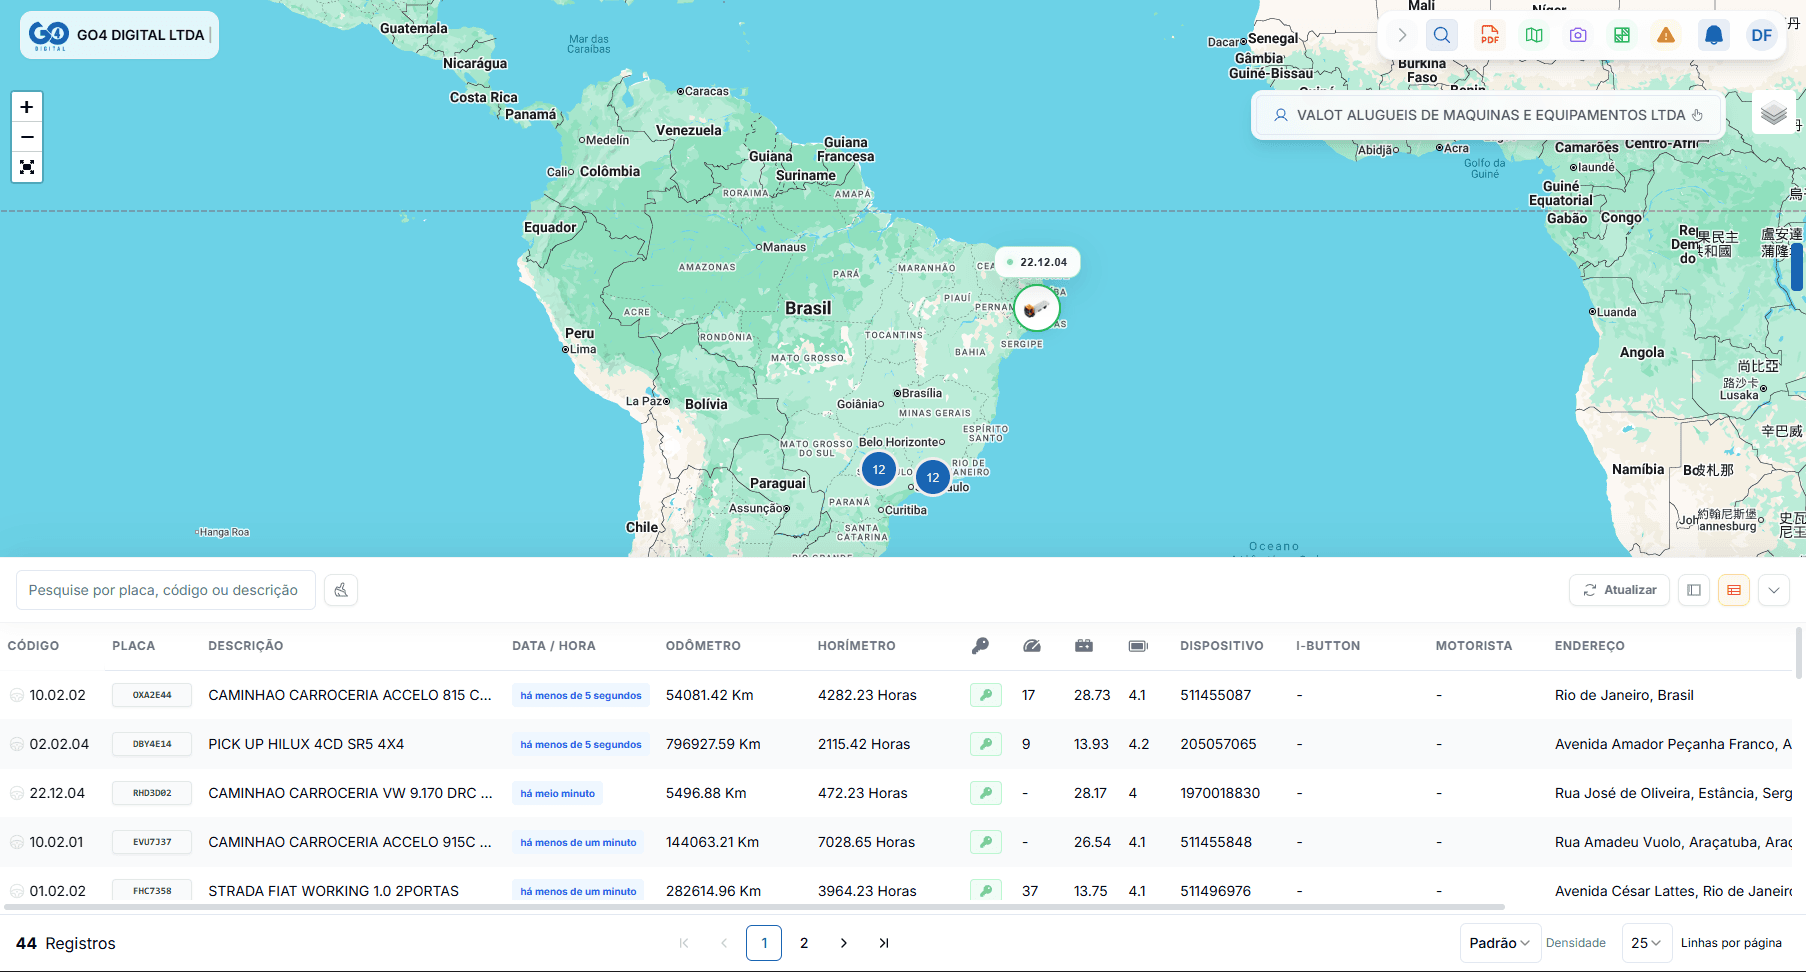Click the green ignition key in row 10.02.01

pos(986,842)
